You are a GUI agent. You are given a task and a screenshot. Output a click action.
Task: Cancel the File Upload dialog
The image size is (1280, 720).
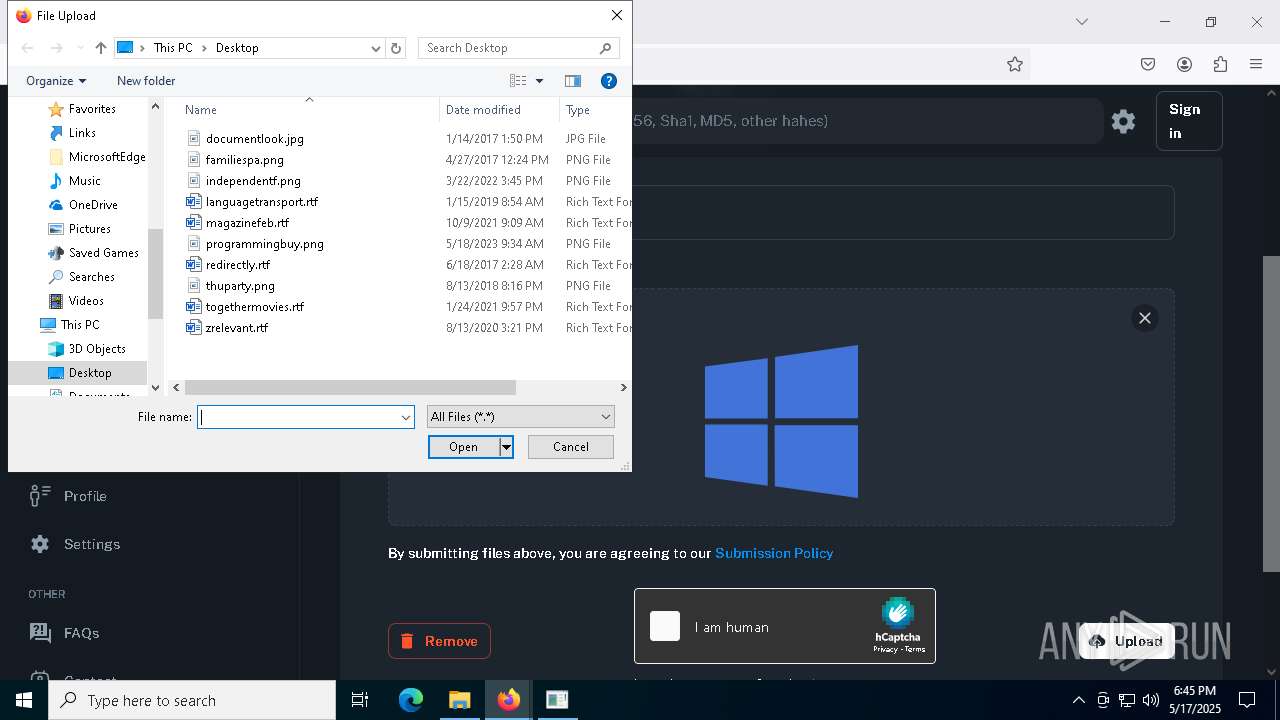click(x=570, y=447)
